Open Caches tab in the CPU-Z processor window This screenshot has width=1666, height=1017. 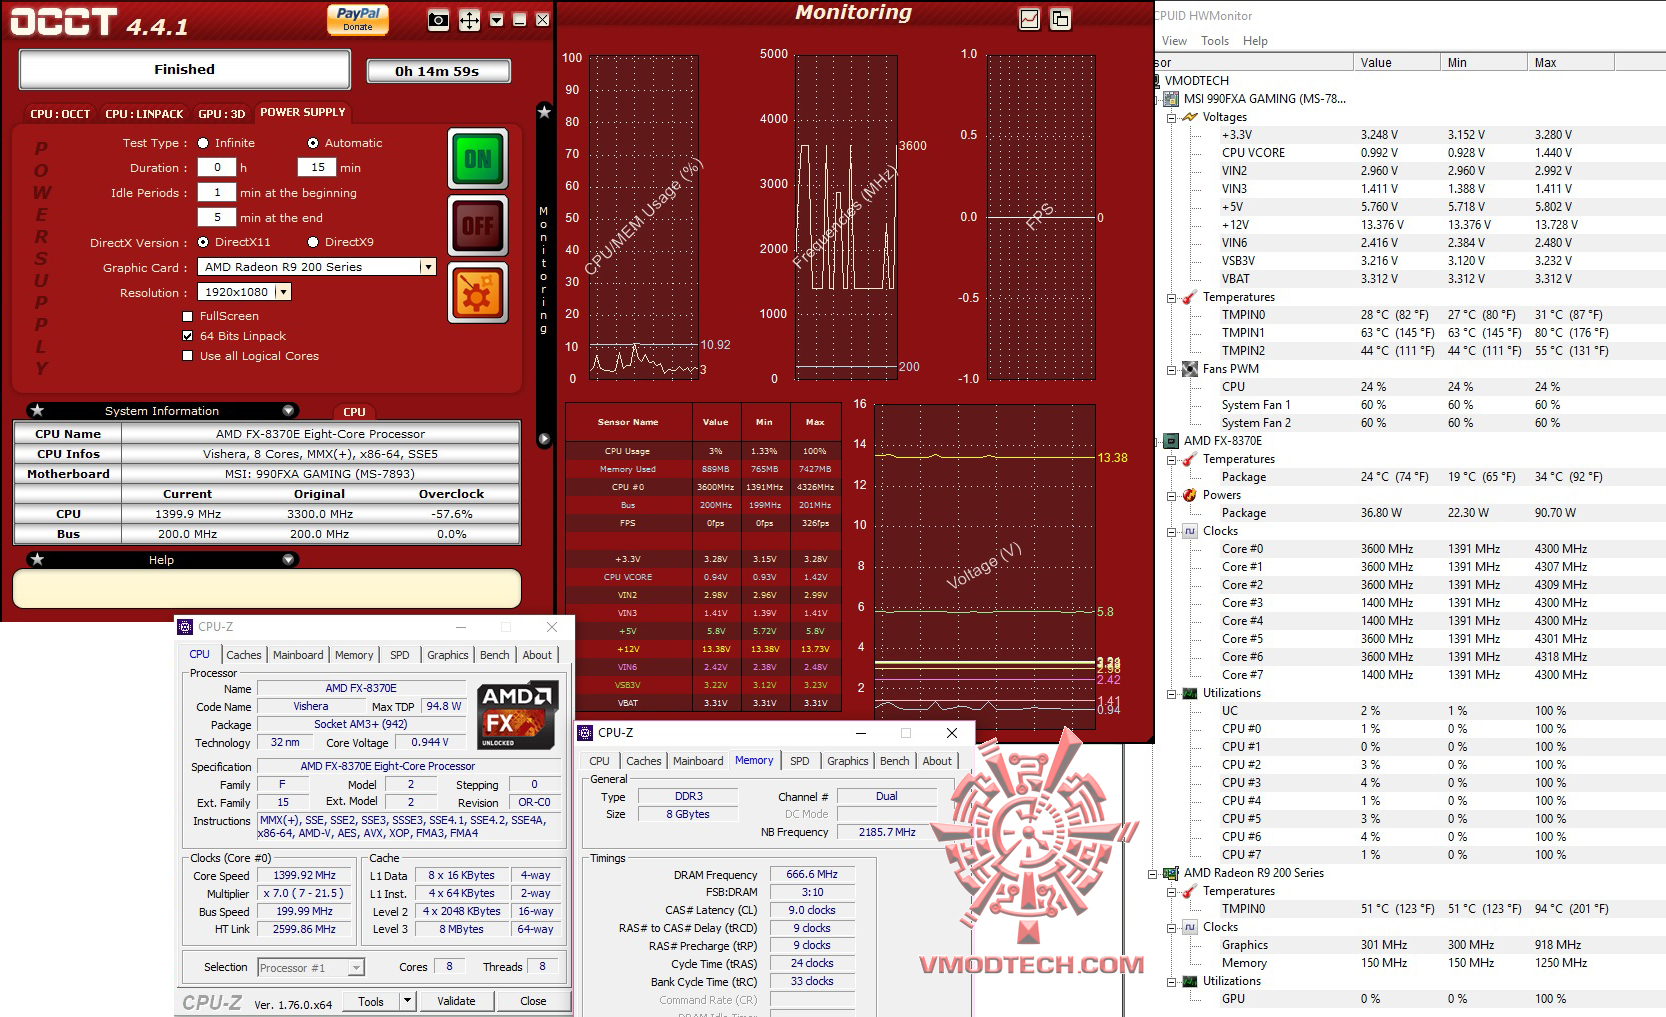(x=244, y=655)
